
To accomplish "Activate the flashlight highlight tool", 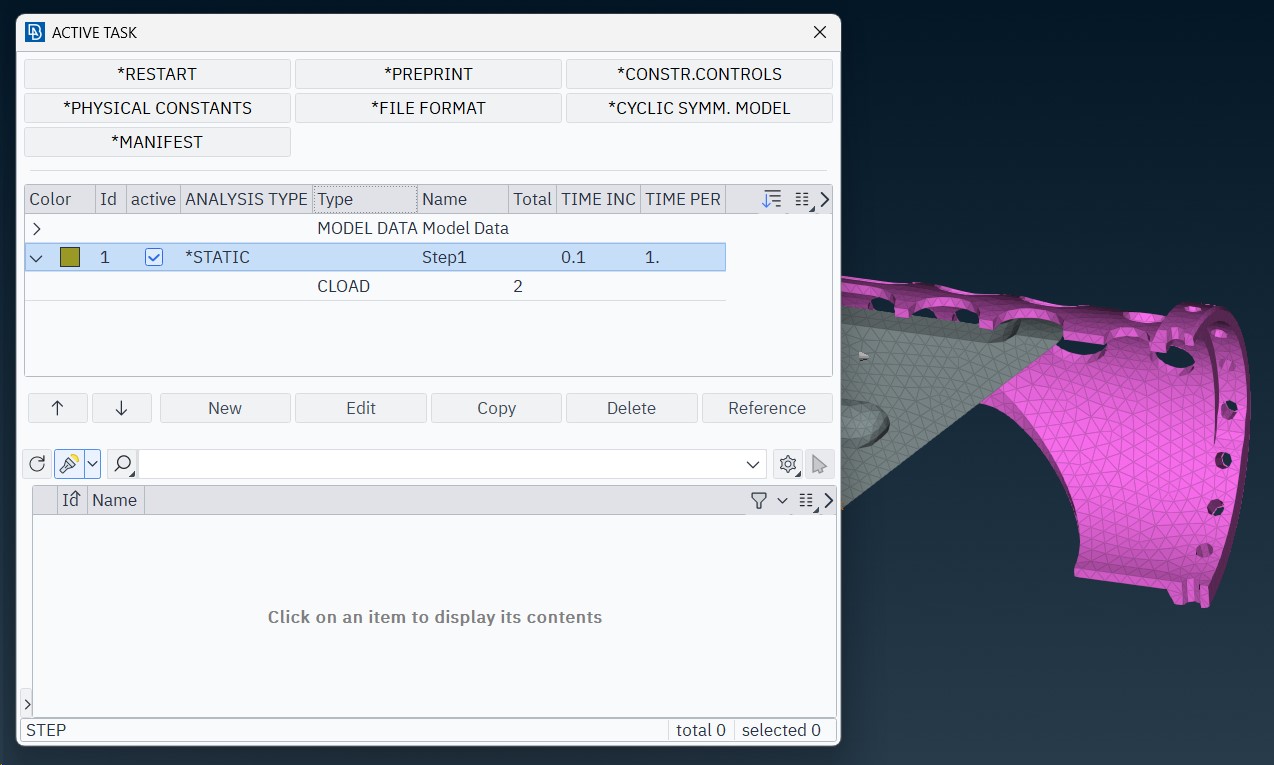I will pos(69,464).
